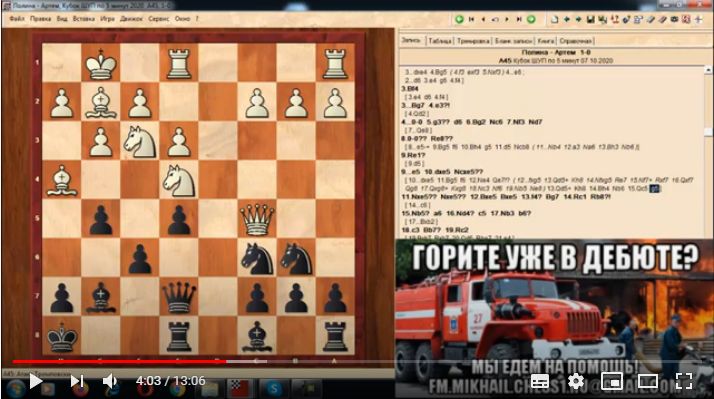Image resolution: width=714 pixels, height=399 pixels.
Task: Open the Файл menu
Action: point(17,19)
